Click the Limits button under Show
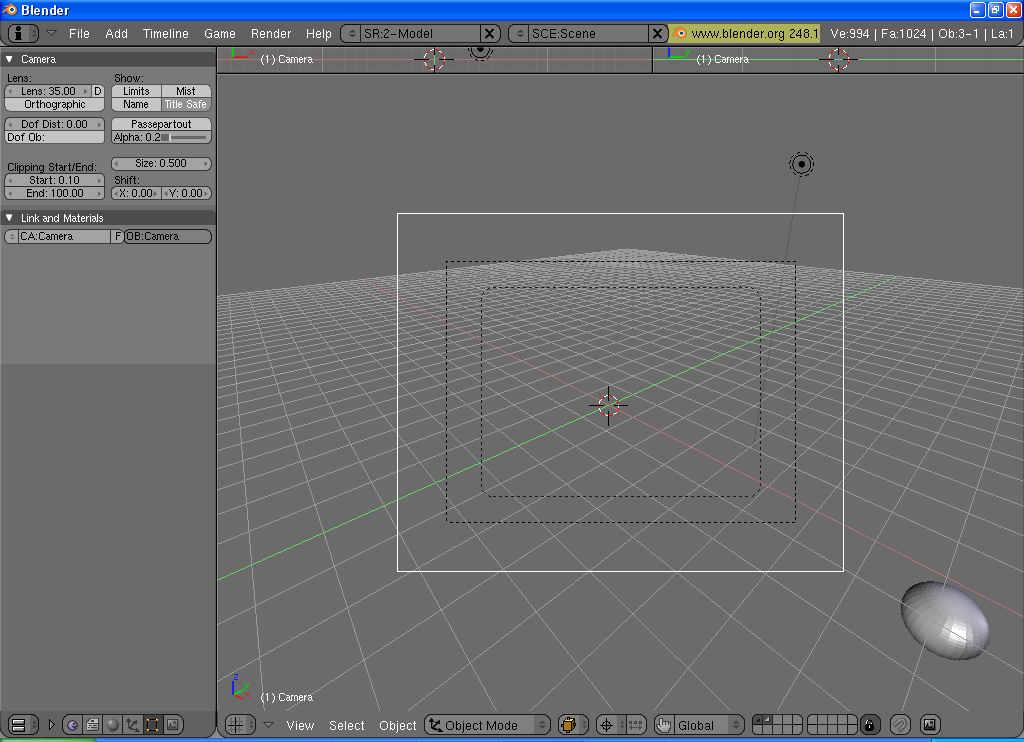Viewport: 1024px width, 742px height. pyautogui.click(x=136, y=91)
